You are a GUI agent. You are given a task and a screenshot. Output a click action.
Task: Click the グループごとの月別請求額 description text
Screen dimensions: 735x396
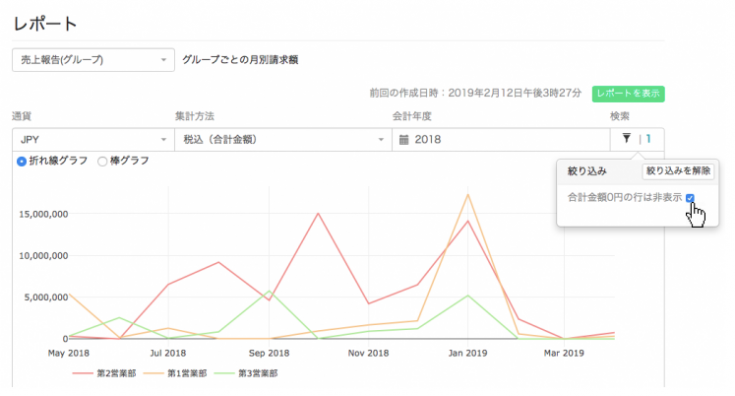pos(240,60)
